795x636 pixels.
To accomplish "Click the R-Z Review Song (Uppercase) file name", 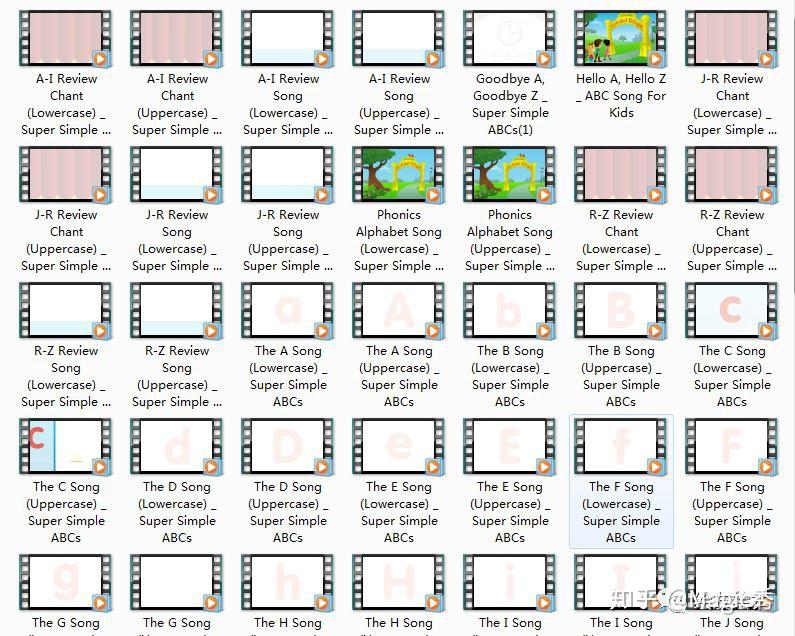I will [x=177, y=376].
